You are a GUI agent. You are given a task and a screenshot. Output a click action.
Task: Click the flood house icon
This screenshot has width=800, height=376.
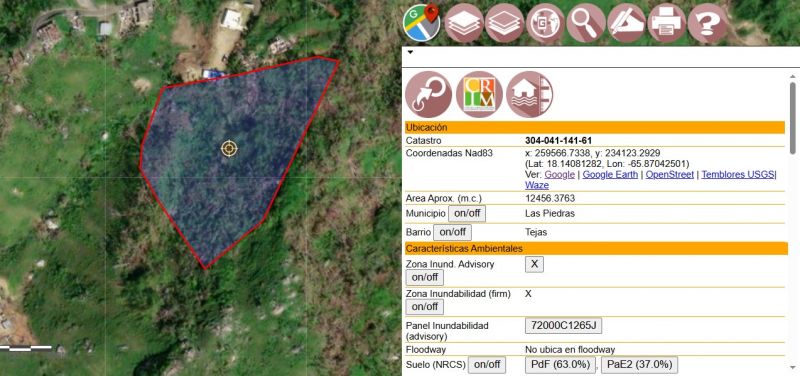point(530,94)
